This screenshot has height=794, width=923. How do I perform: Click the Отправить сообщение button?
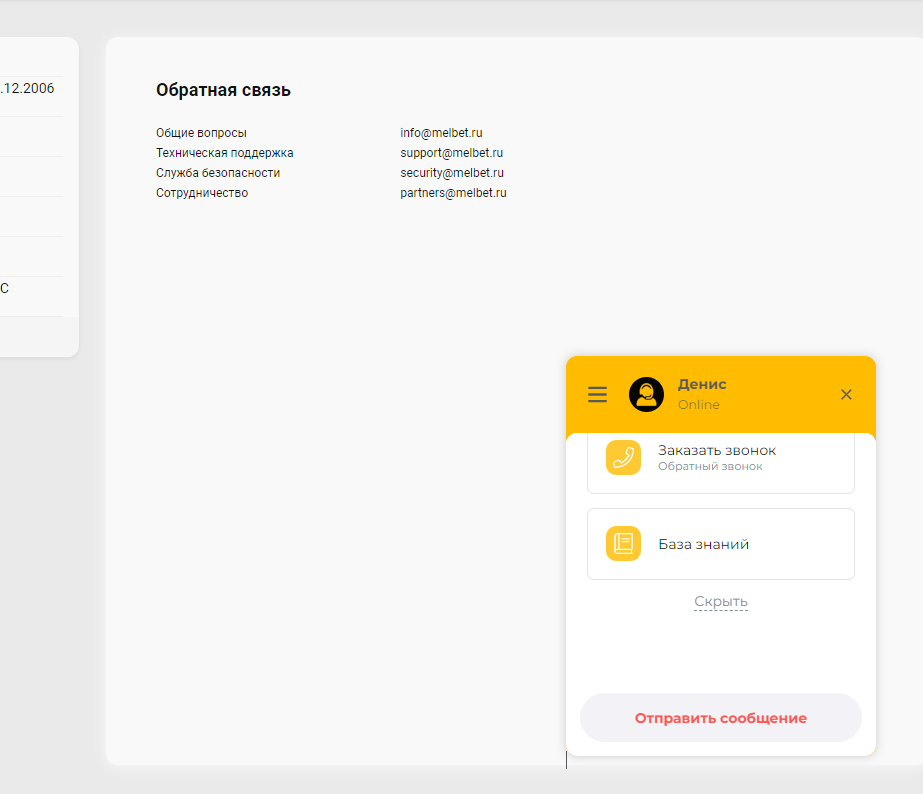click(x=721, y=717)
